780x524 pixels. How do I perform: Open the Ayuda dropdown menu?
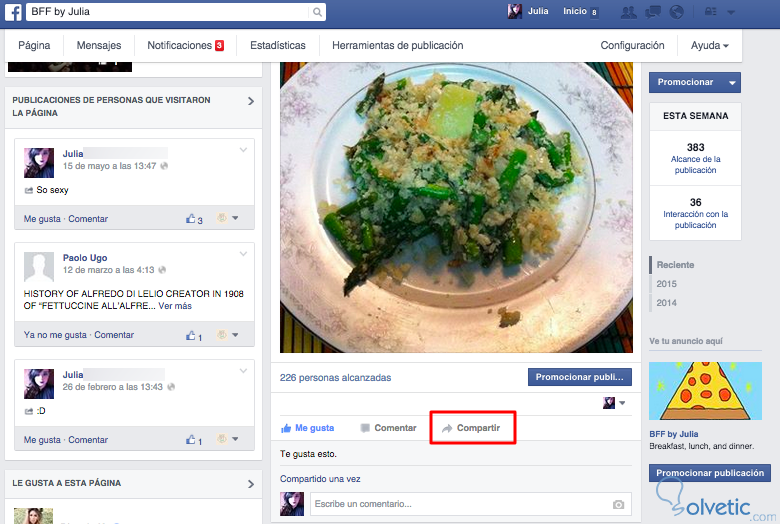[709, 45]
